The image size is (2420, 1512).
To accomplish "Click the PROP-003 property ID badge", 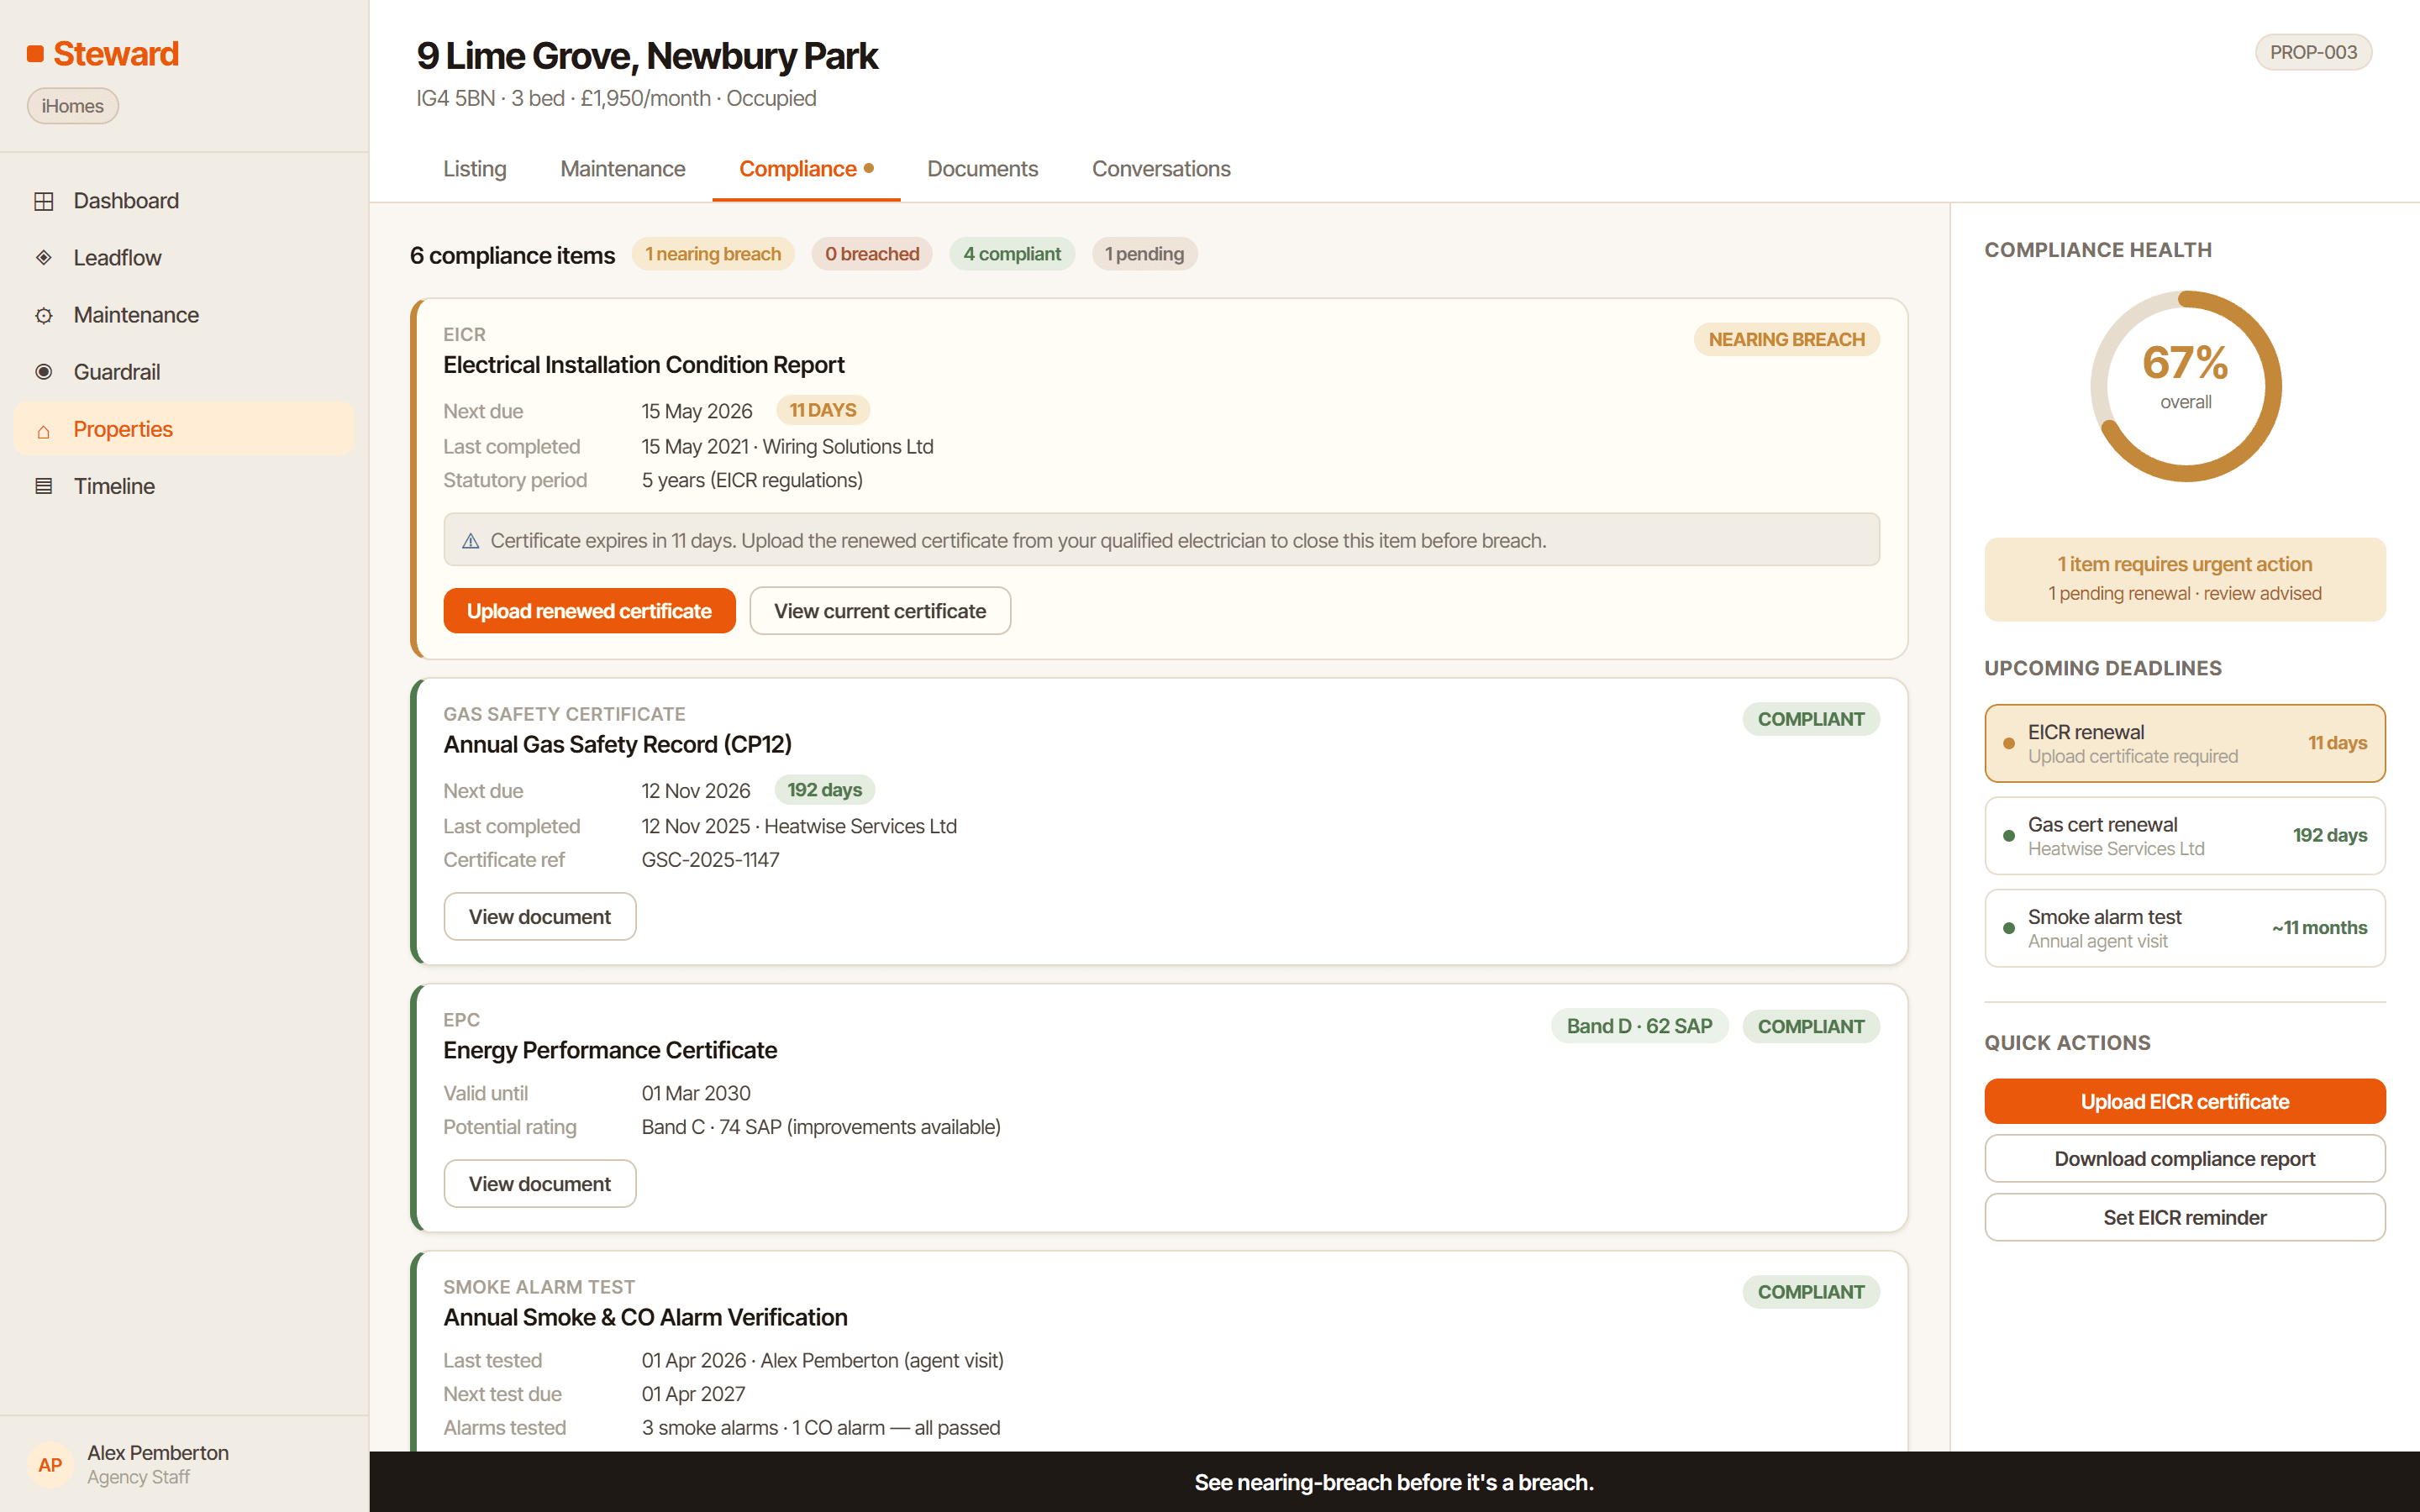I will [2313, 52].
